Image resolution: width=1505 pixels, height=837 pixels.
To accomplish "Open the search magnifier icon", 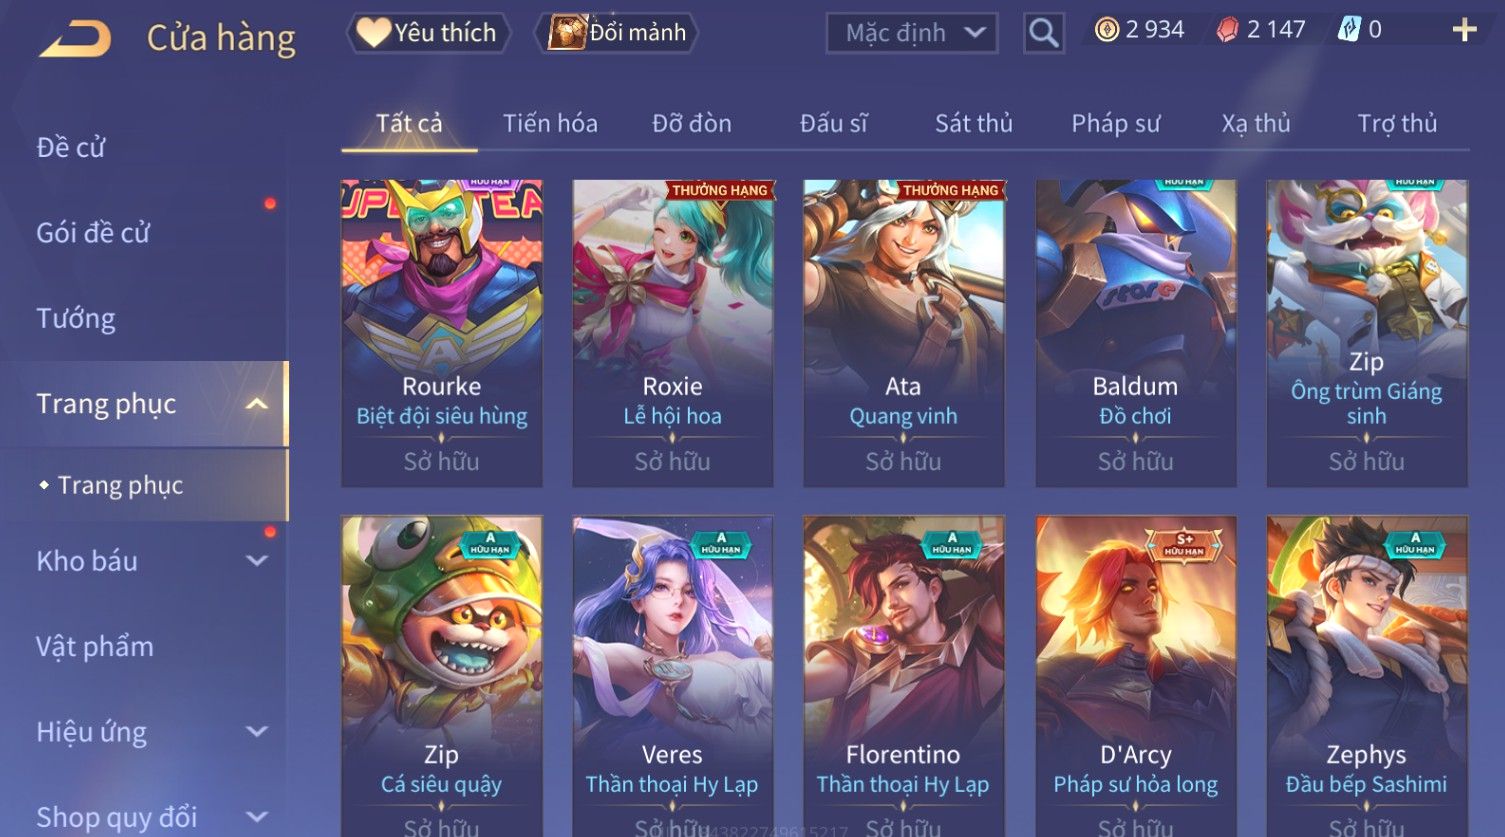I will tap(1043, 33).
